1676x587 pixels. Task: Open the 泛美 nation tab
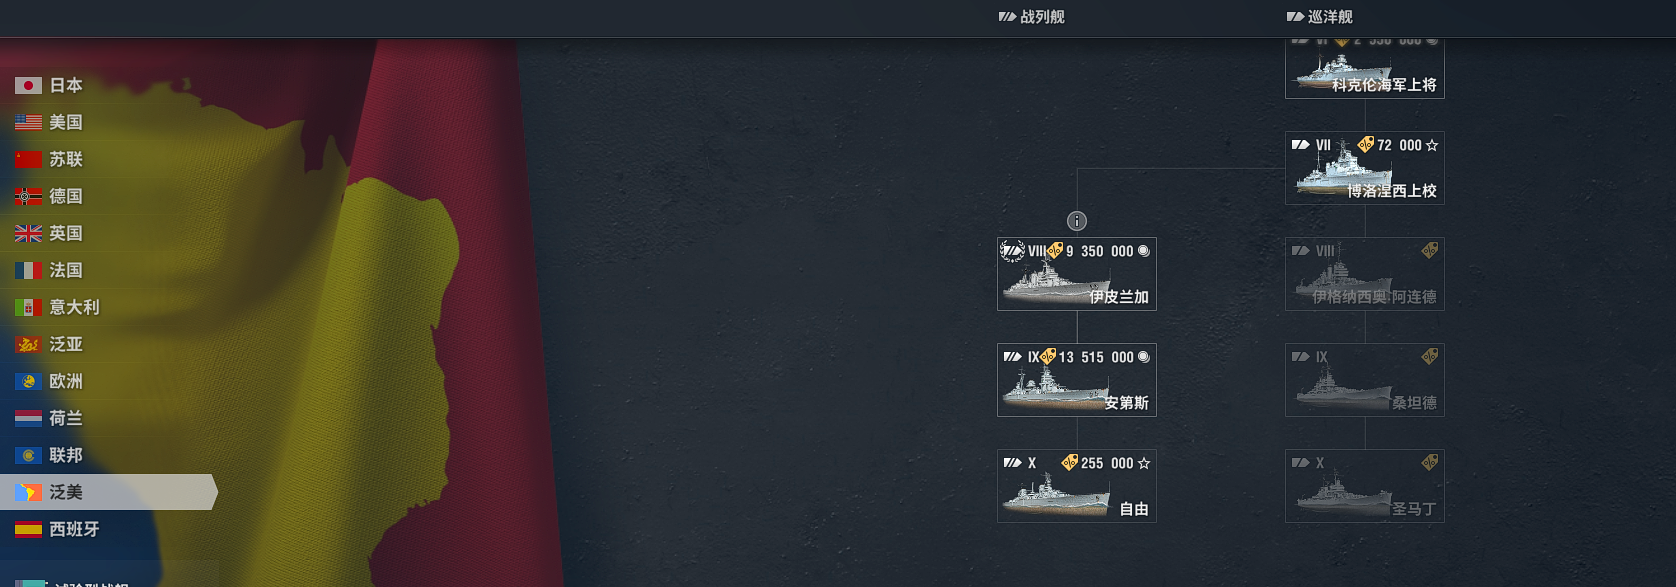click(x=108, y=492)
